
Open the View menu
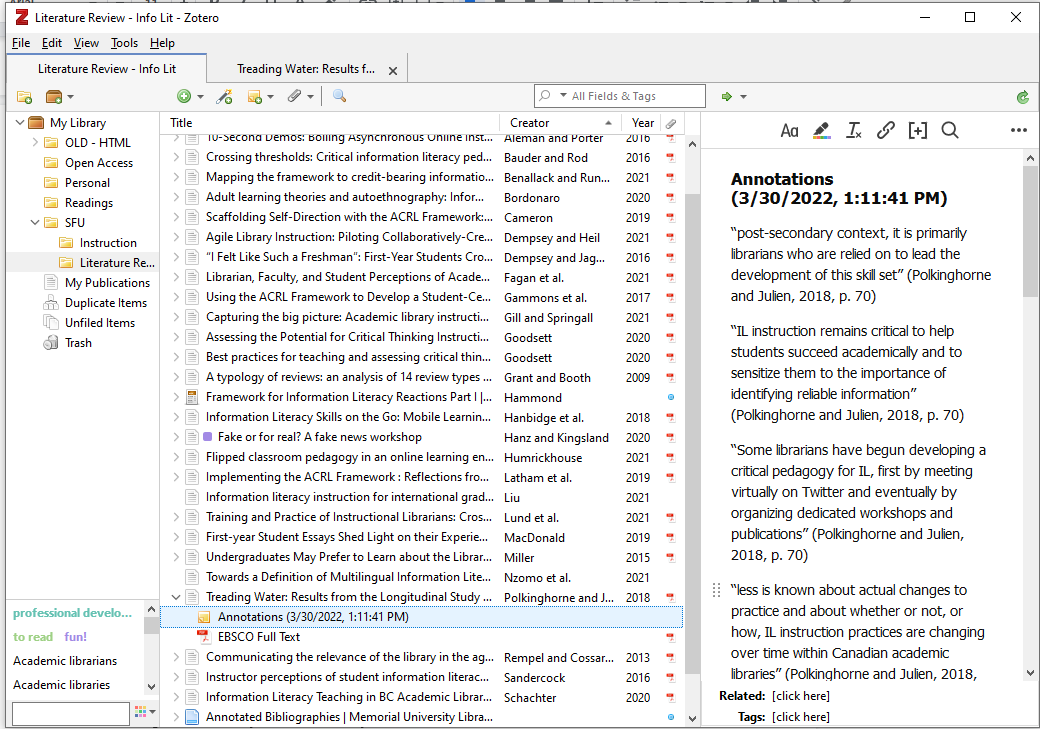pos(86,43)
